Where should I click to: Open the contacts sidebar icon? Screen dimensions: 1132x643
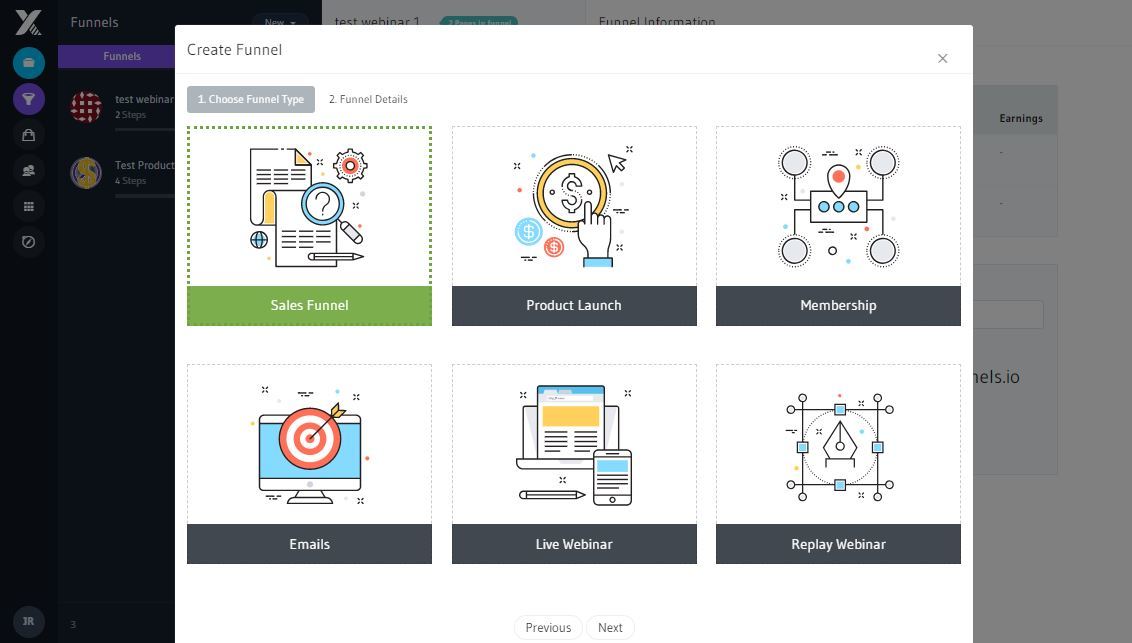tap(29, 170)
